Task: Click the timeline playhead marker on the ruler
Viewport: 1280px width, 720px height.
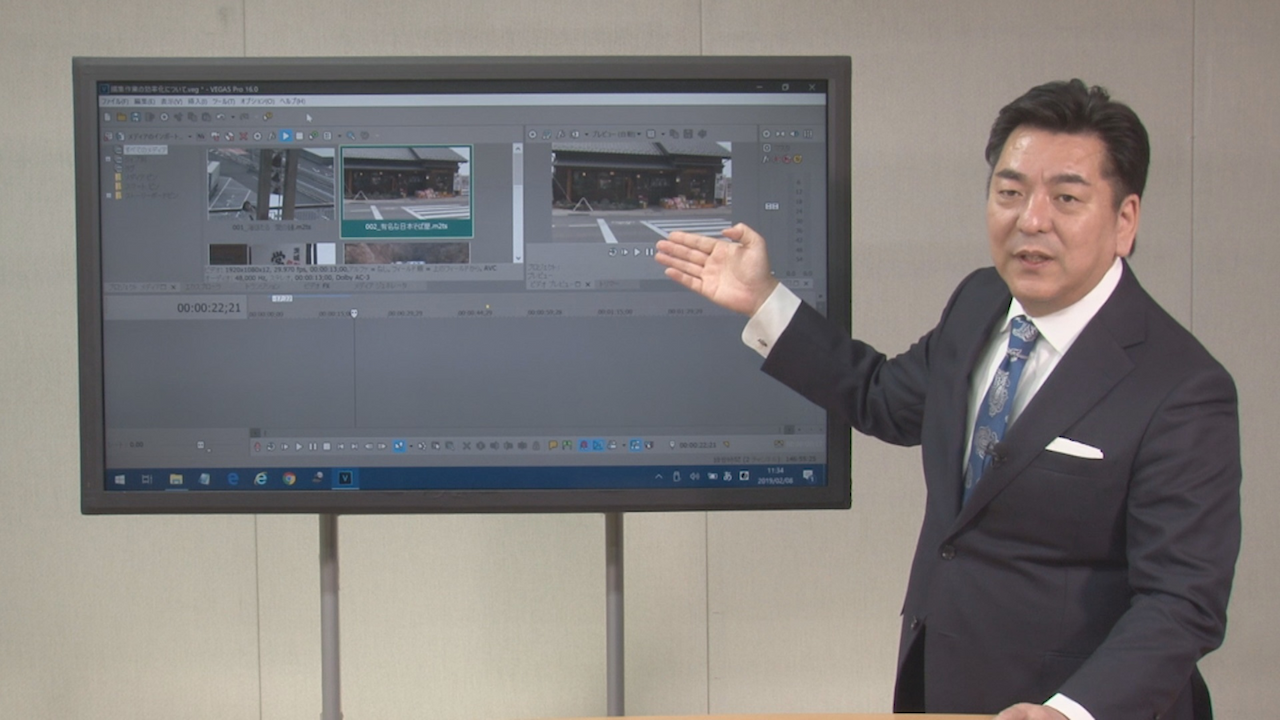Action: point(353,313)
